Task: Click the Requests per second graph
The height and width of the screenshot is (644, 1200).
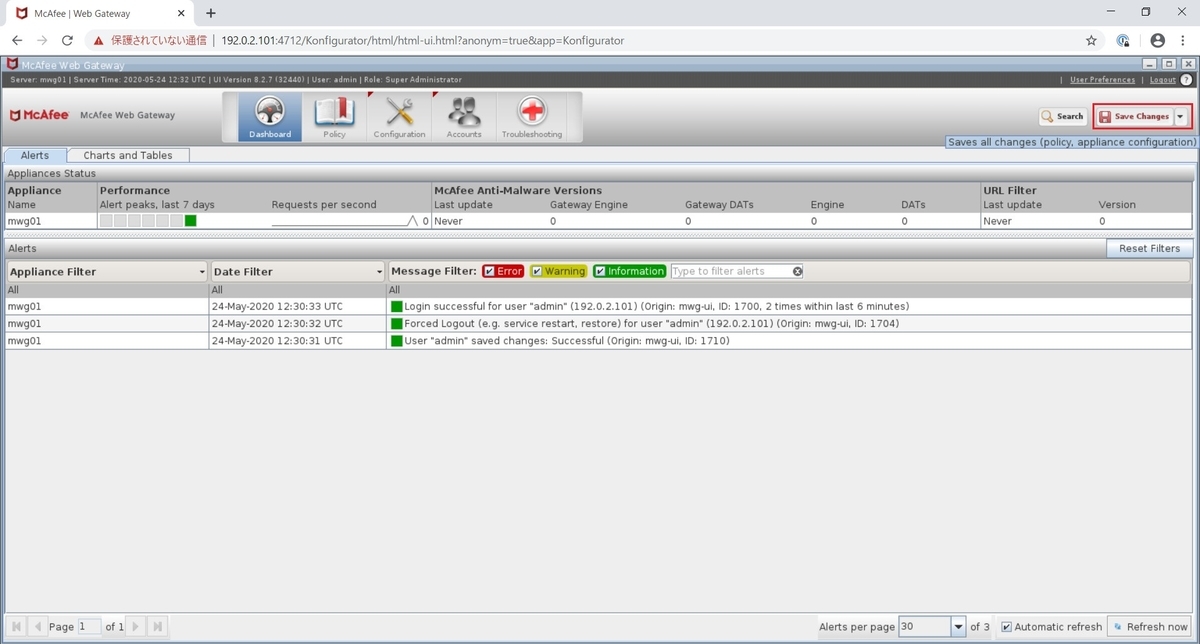Action: pos(345,221)
